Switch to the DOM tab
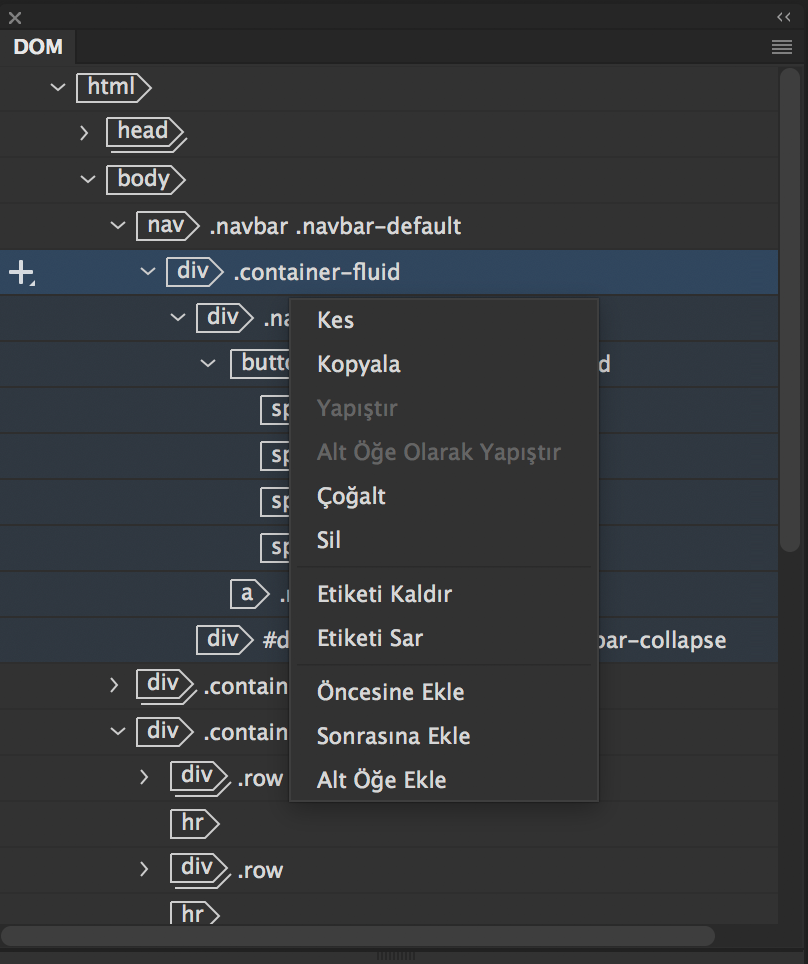The image size is (808, 964). pyautogui.click(x=38, y=47)
